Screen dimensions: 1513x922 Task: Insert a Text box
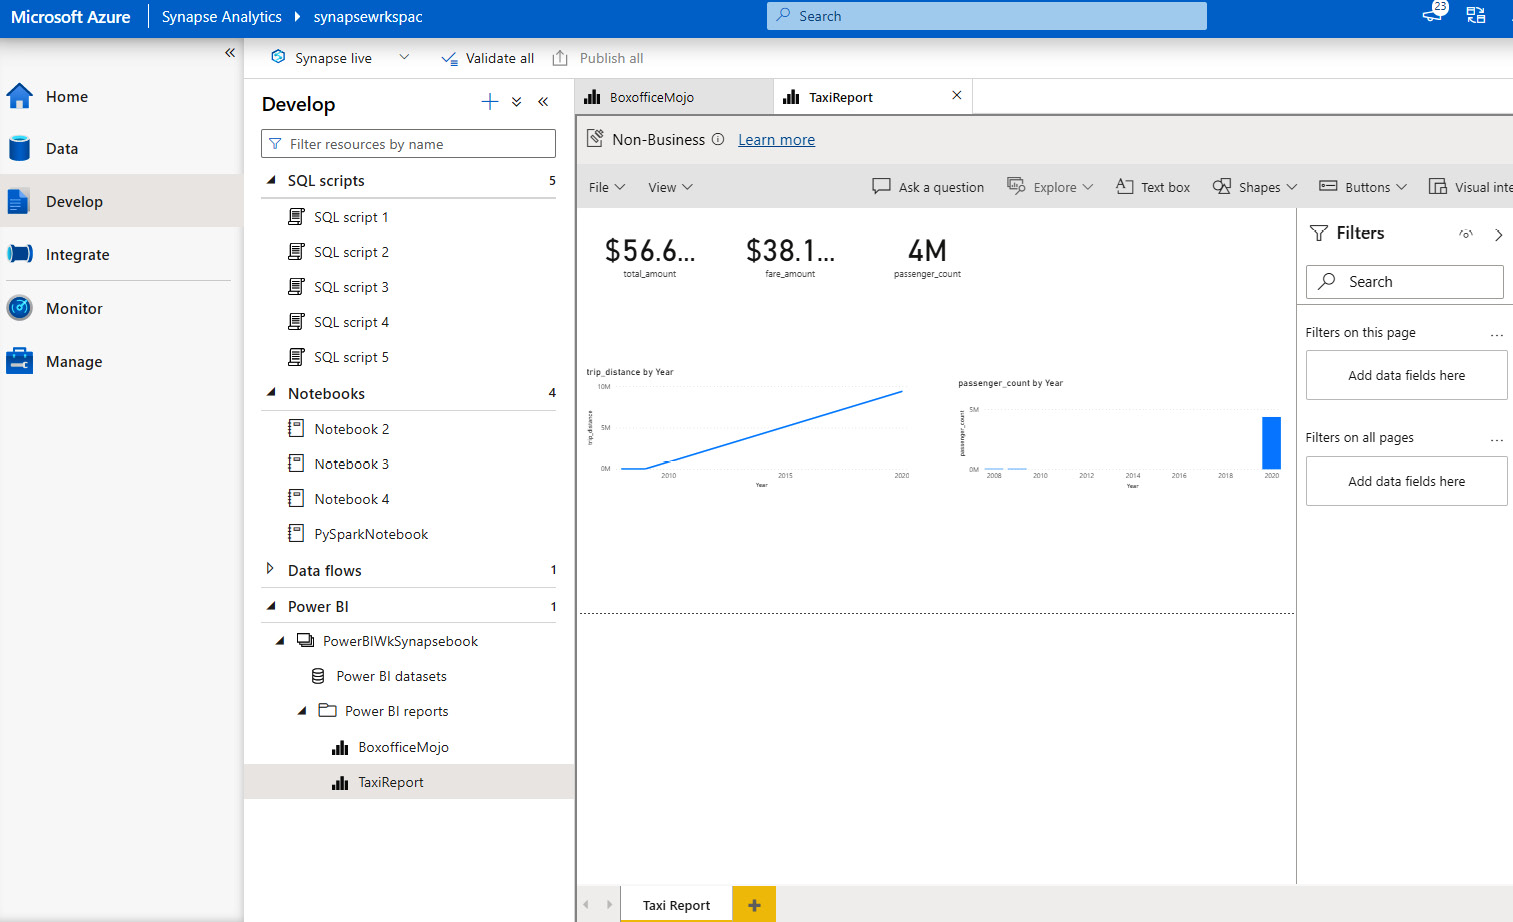[x=1153, y=187]
